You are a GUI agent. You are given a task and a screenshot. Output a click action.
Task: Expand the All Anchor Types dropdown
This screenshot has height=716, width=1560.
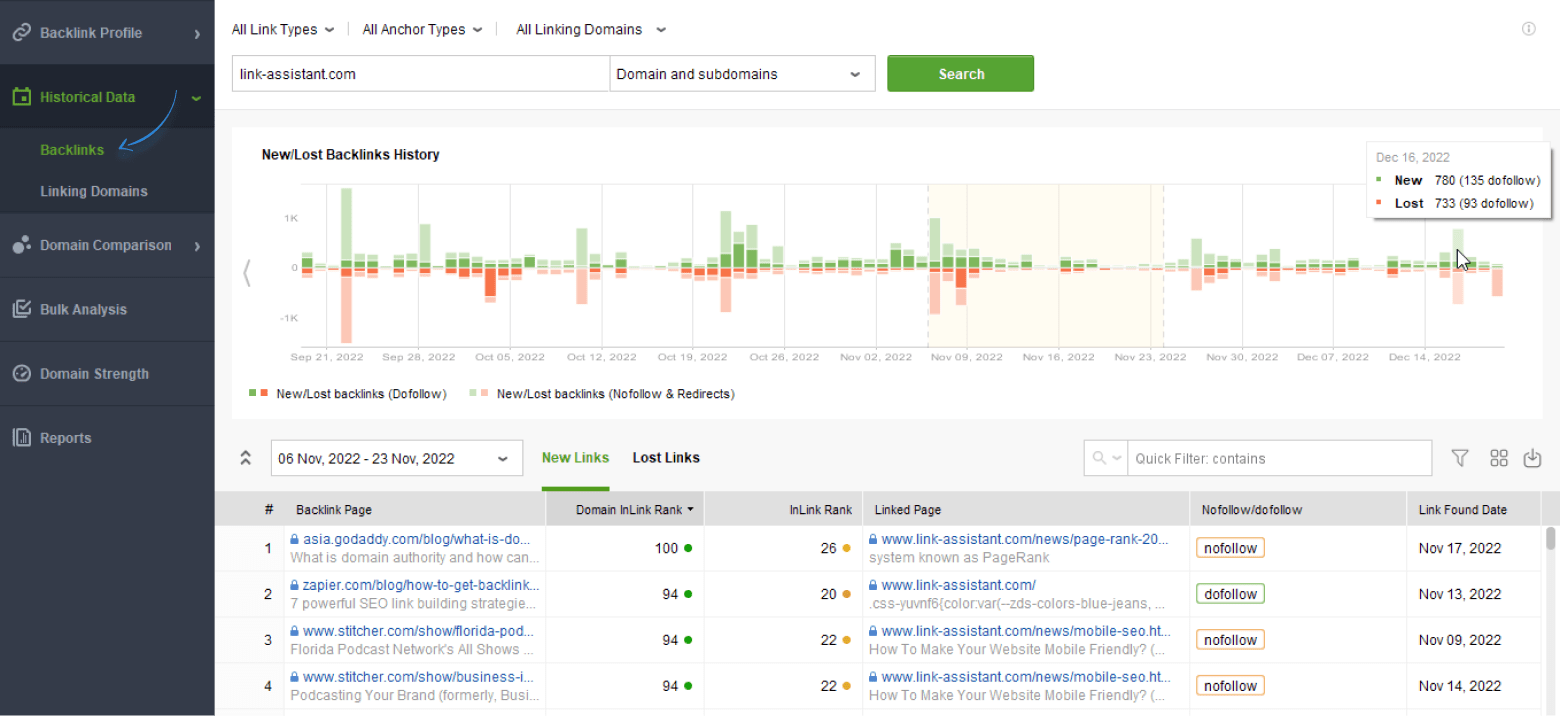click(x=422, y=29)
